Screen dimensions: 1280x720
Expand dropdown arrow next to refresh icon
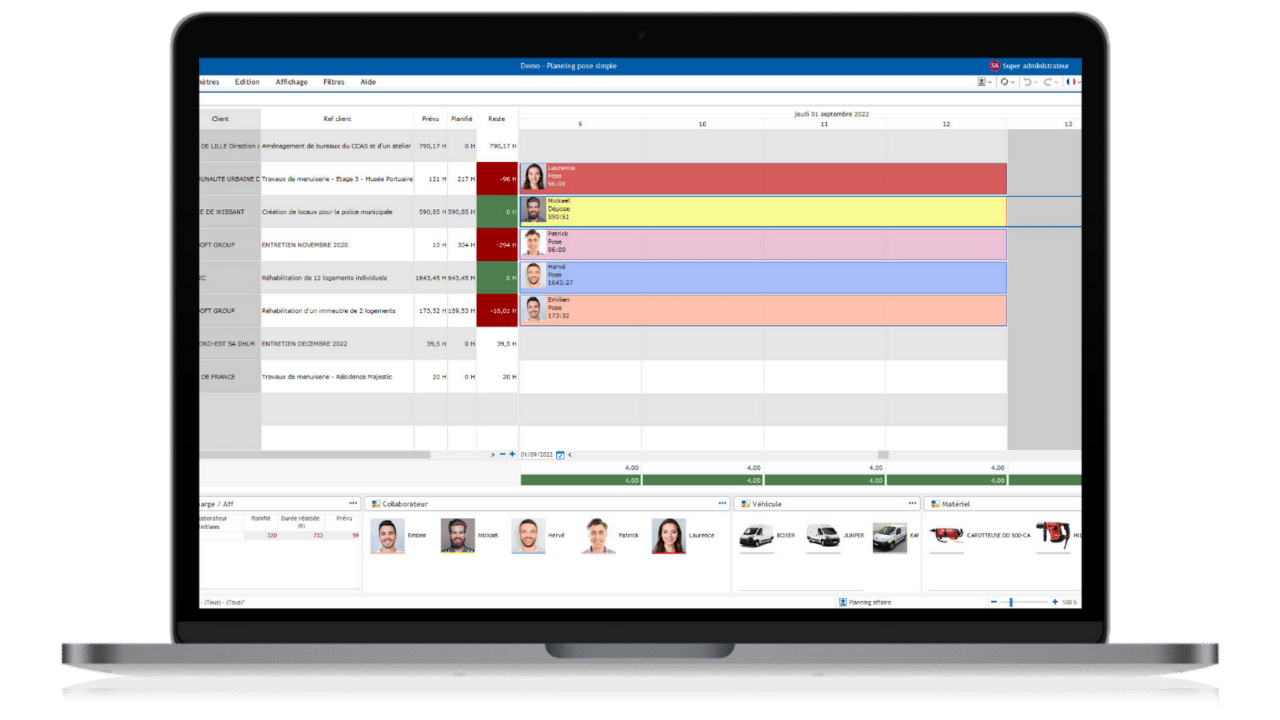click(x=1013, y=82)
